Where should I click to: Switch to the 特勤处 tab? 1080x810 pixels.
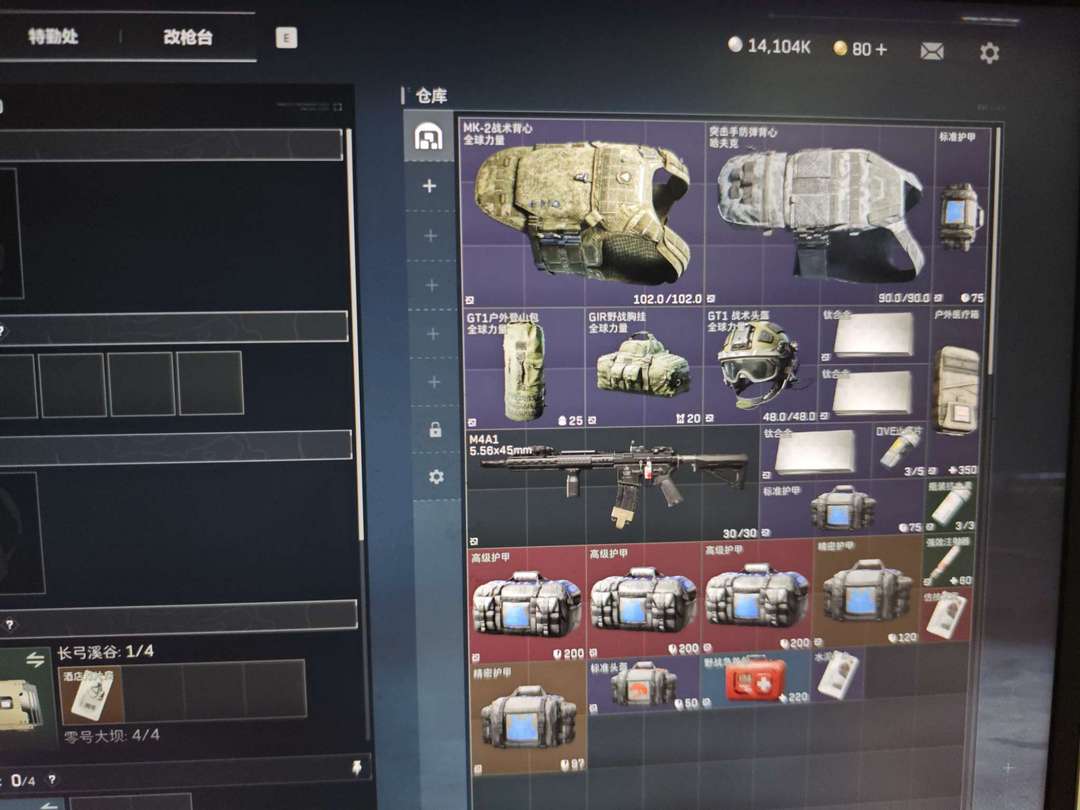click(52, 38)
